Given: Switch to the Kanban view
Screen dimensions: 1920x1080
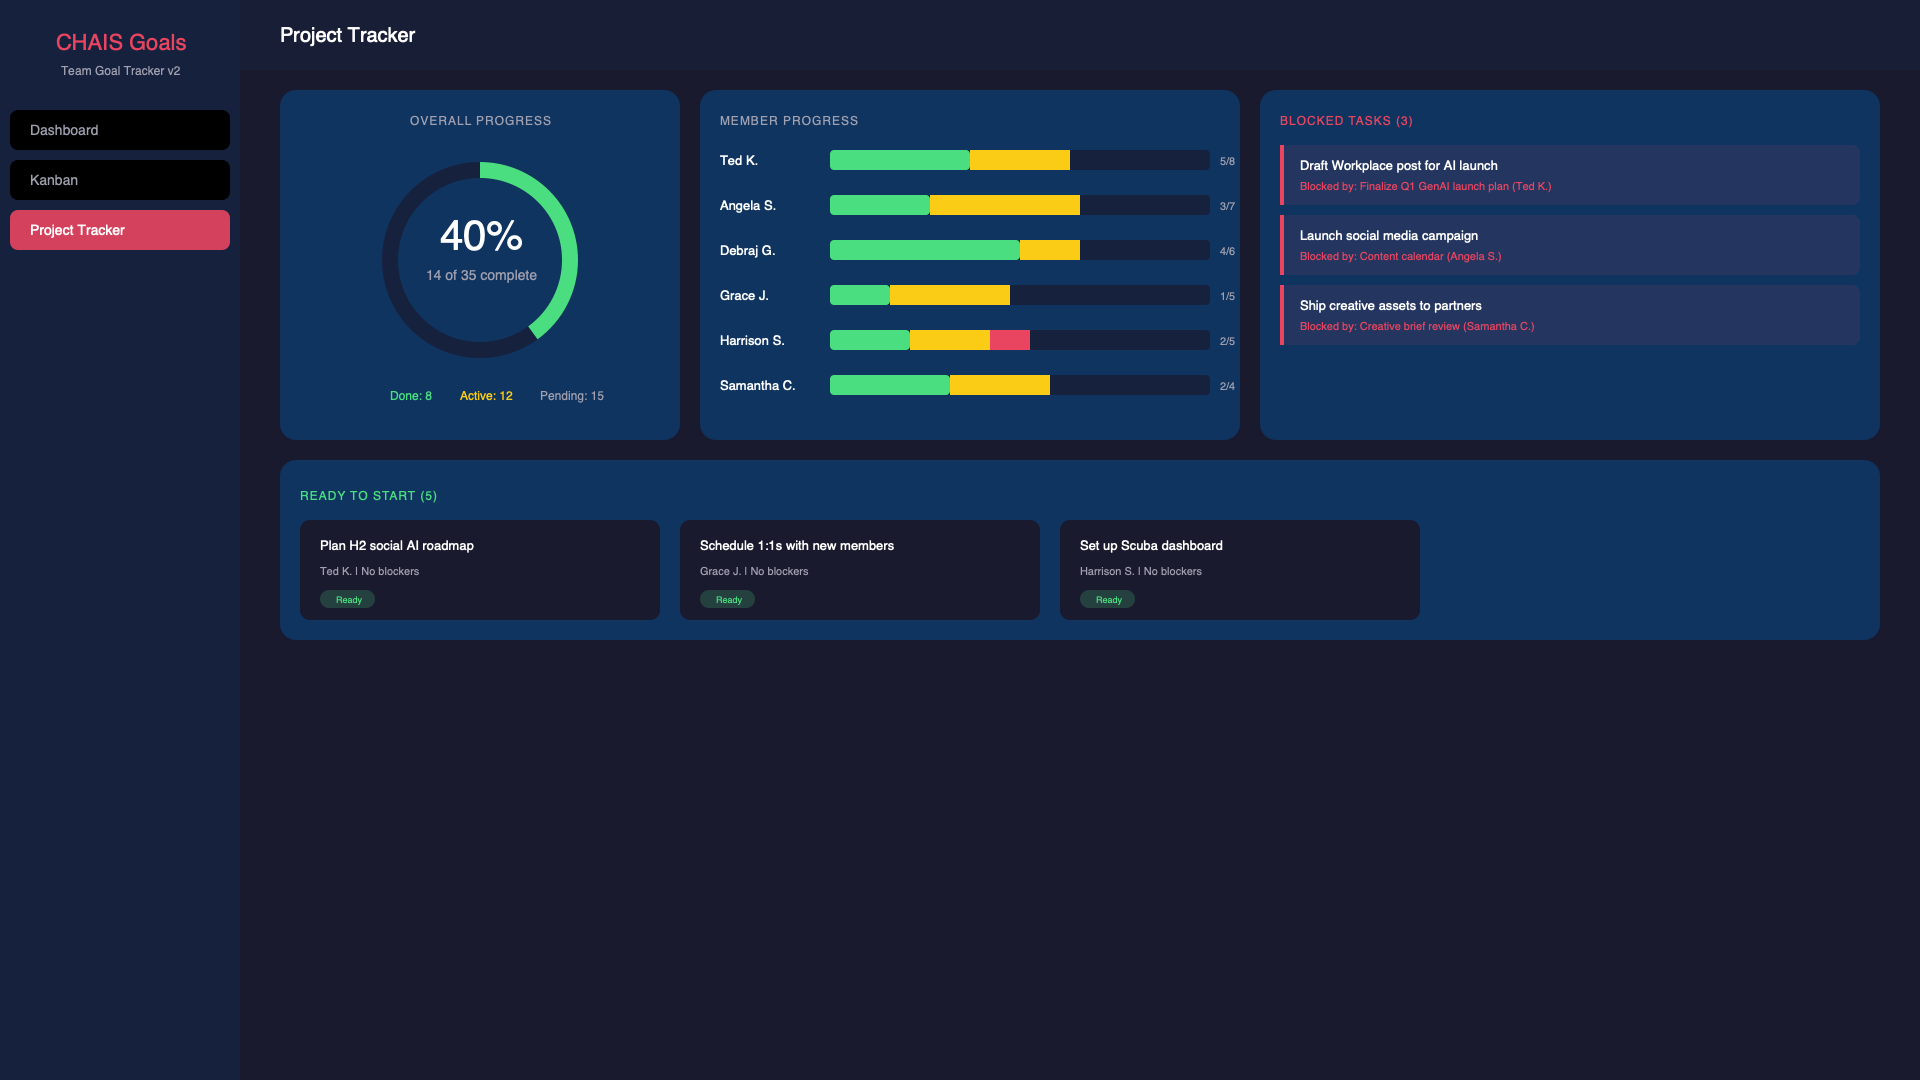Looking at the screenshot, I should (119, 180).
